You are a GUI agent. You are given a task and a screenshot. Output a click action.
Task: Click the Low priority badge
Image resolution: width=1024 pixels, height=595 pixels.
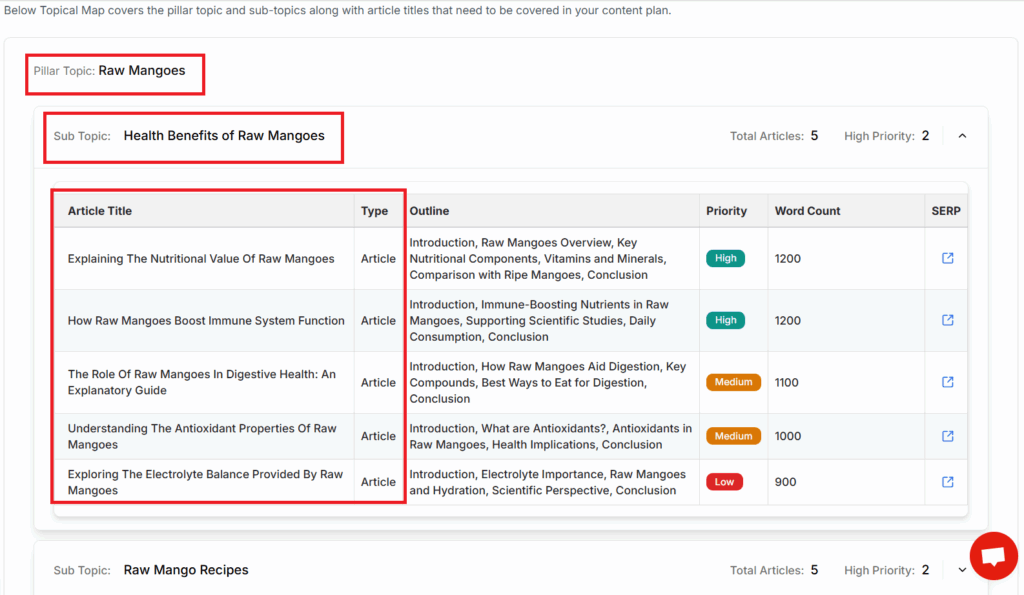pyautogui.click(x=724, y=482)
